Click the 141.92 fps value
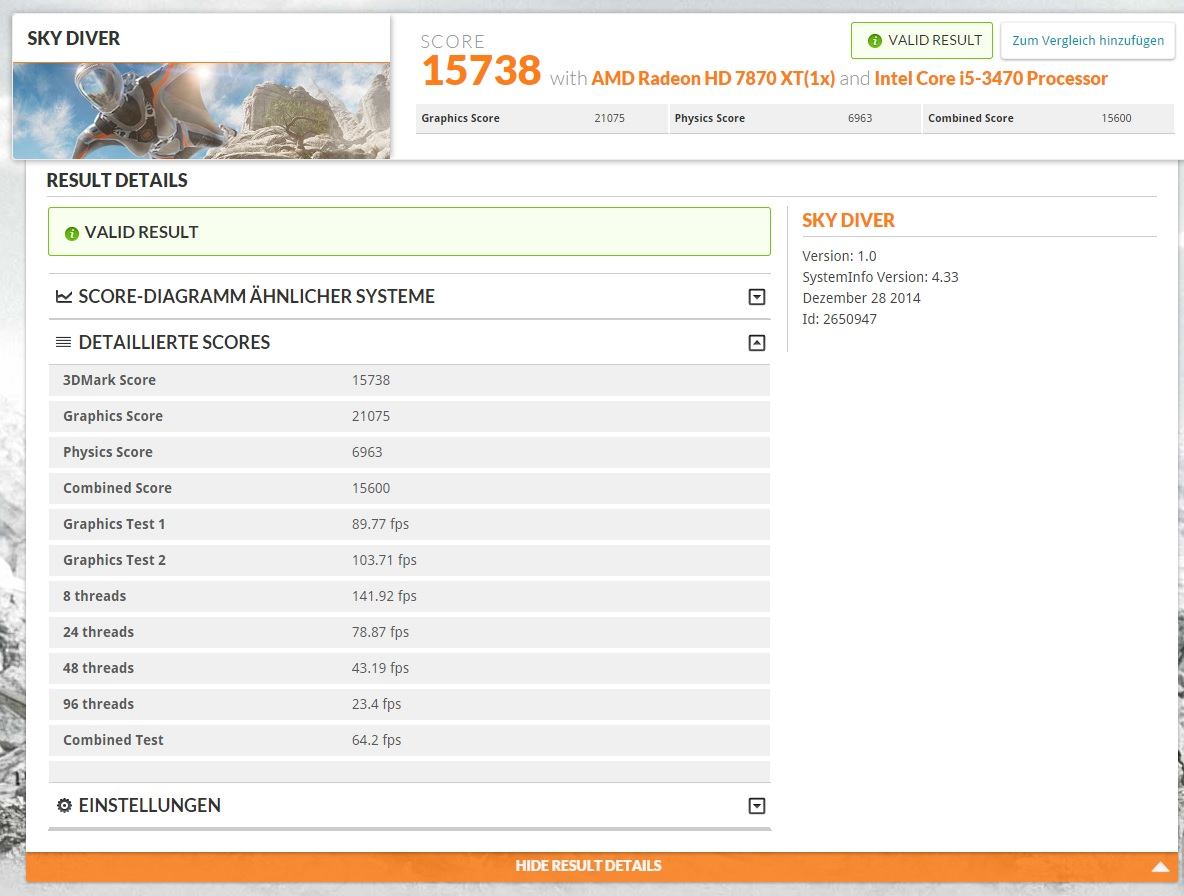 [x=384, y=596]
